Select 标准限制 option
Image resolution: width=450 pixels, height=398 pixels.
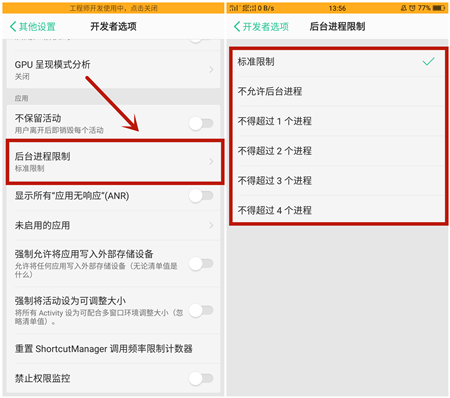point(338,62)
